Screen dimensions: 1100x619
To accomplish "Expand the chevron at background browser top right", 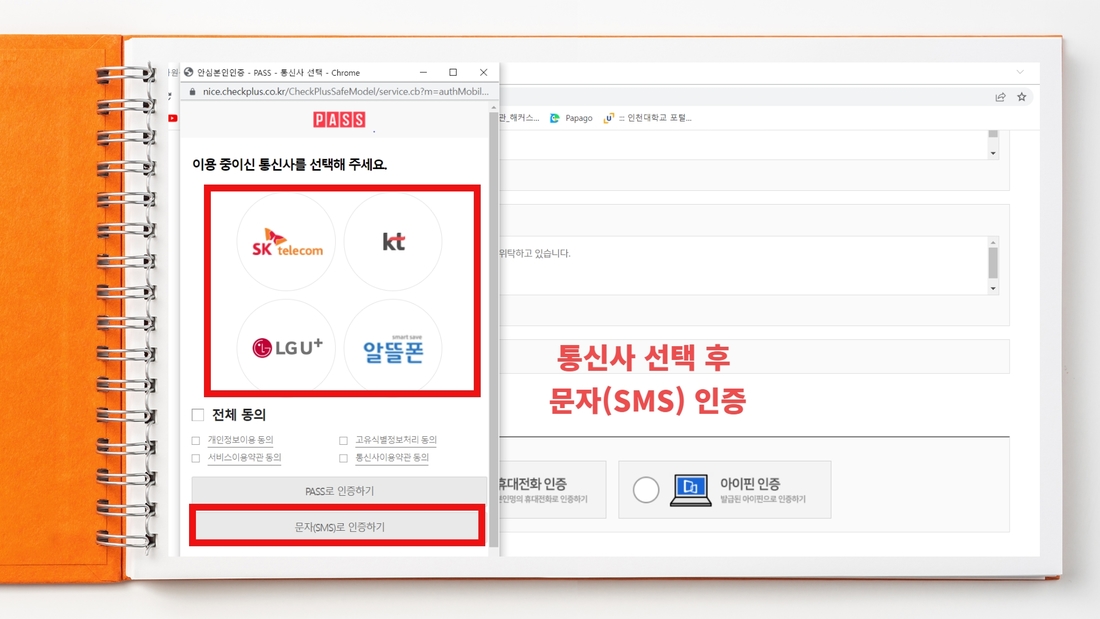I will click(x=1020, y=72).
